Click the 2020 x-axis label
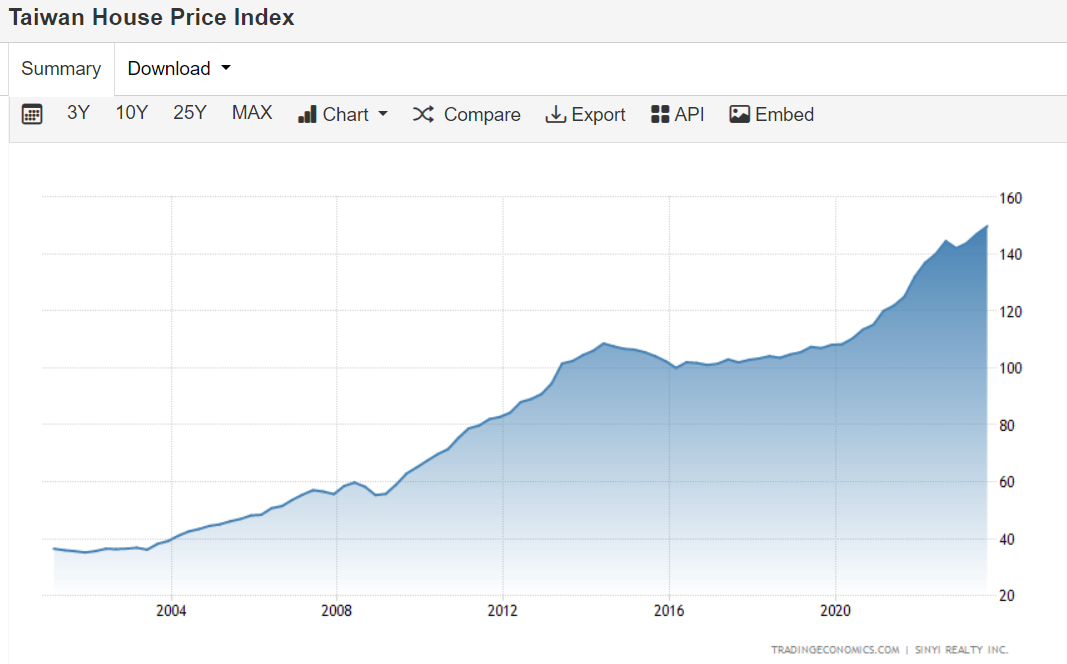The height and width of the screenshot is (664, 1067). pos(835,610)
